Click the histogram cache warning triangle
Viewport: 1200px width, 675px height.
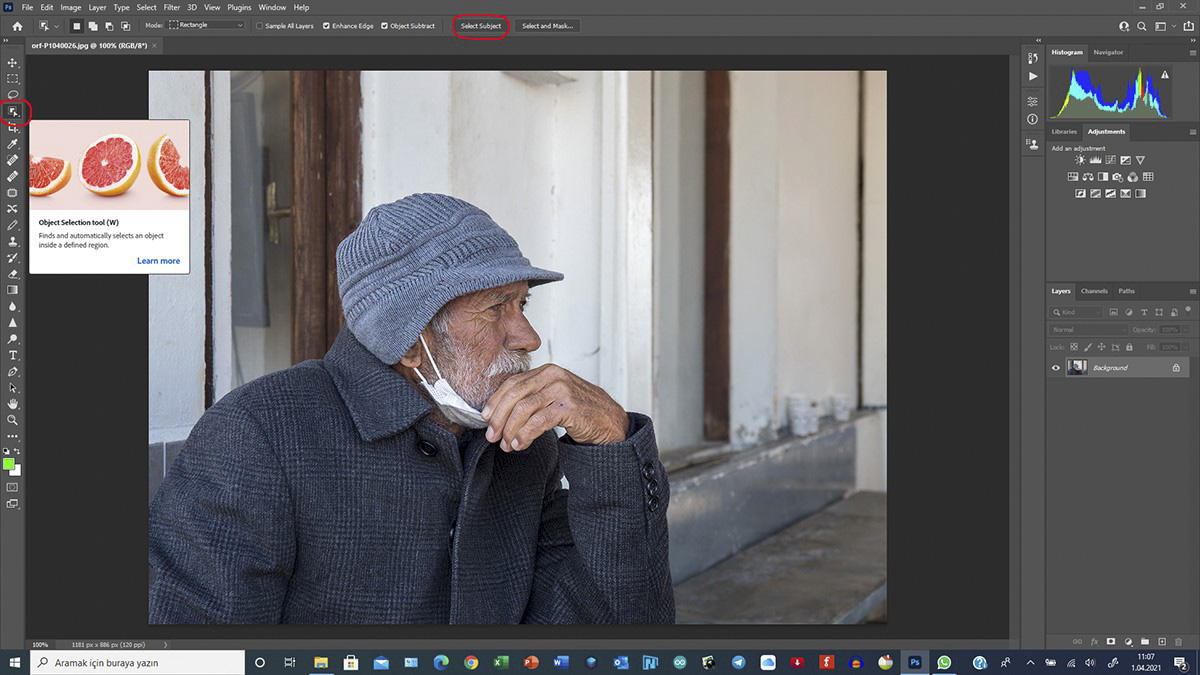1165,75
